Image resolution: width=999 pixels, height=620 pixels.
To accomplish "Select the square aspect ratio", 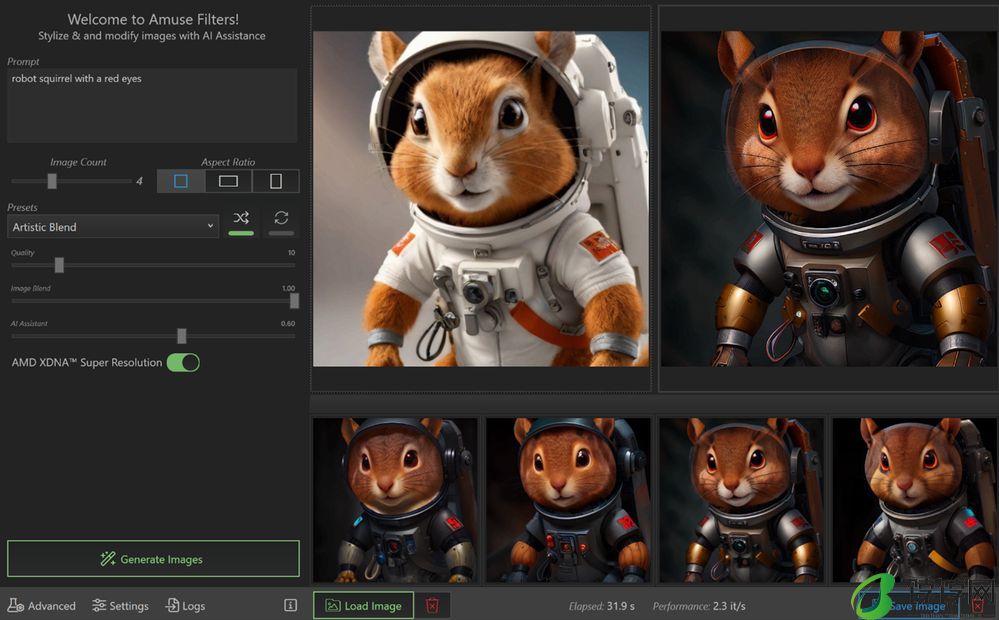I will point(181,181).
